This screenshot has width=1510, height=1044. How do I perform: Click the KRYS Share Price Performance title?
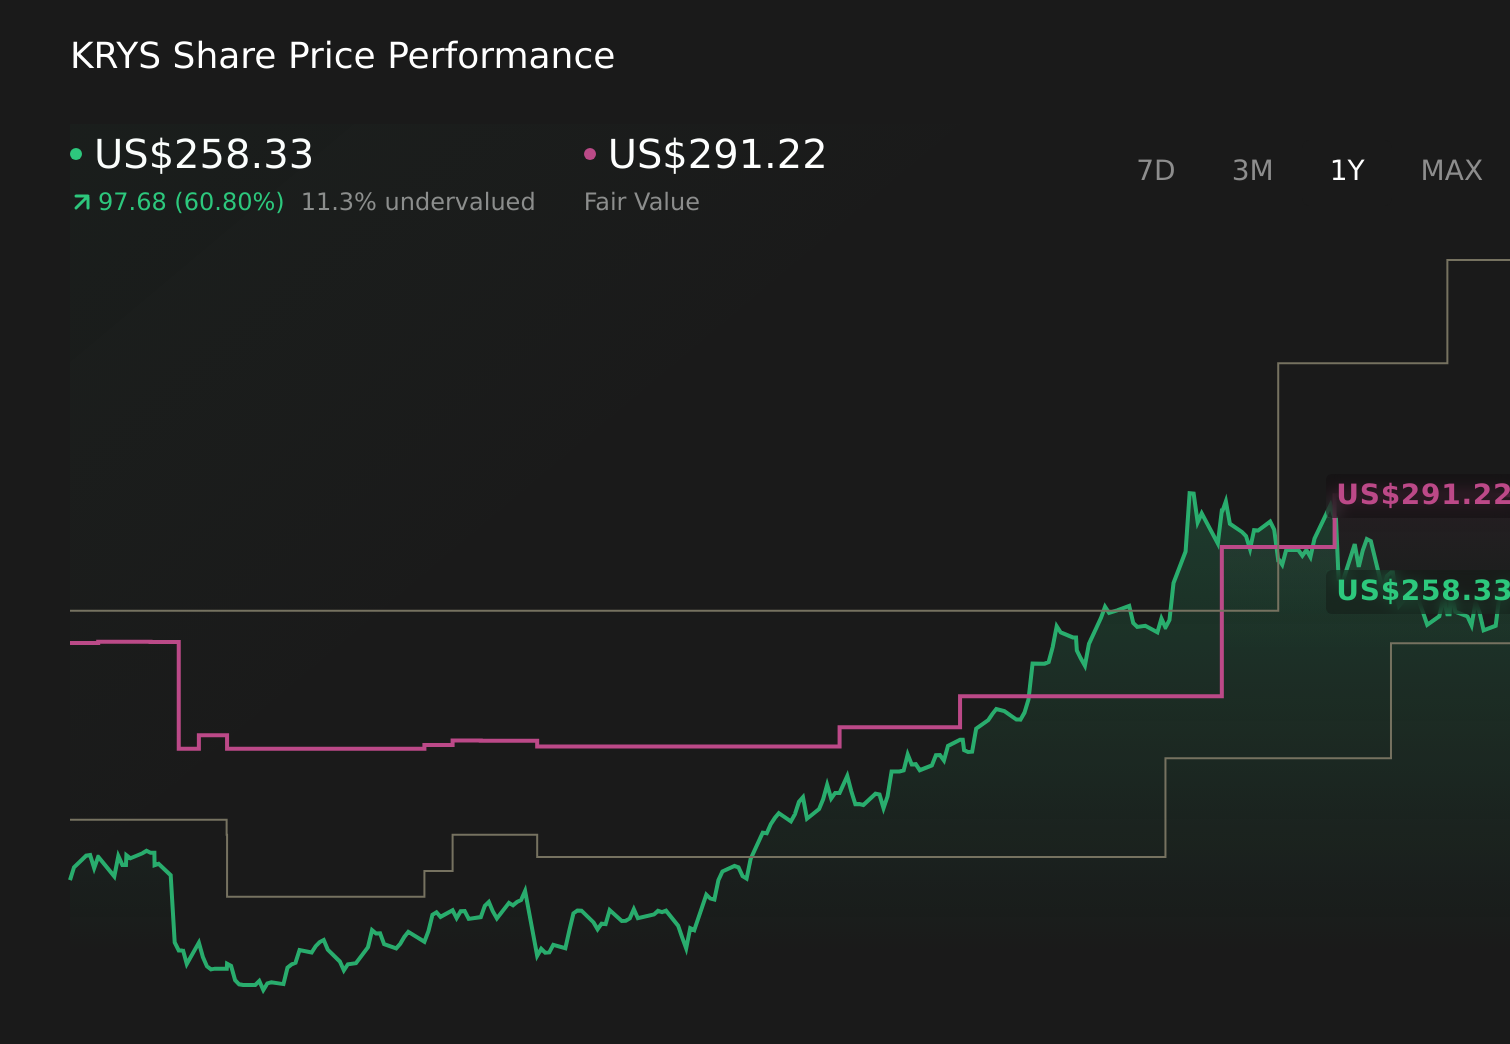(342, 56)
